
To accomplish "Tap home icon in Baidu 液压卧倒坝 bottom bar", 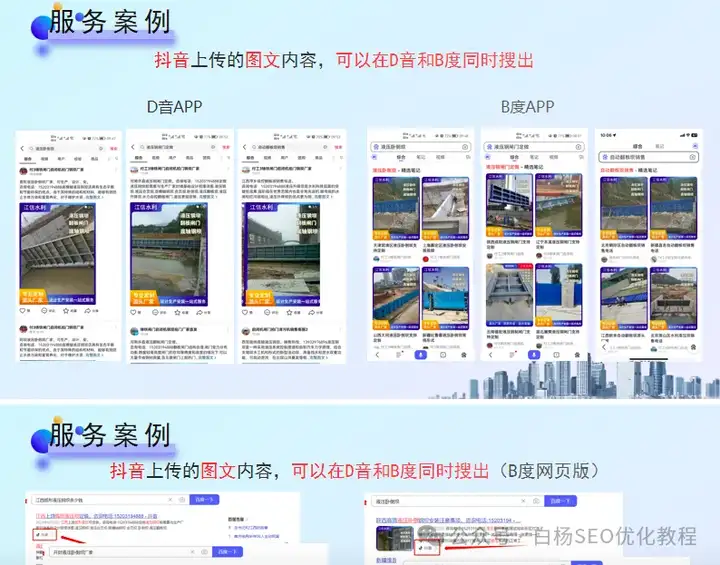I will tap(464, 355).
